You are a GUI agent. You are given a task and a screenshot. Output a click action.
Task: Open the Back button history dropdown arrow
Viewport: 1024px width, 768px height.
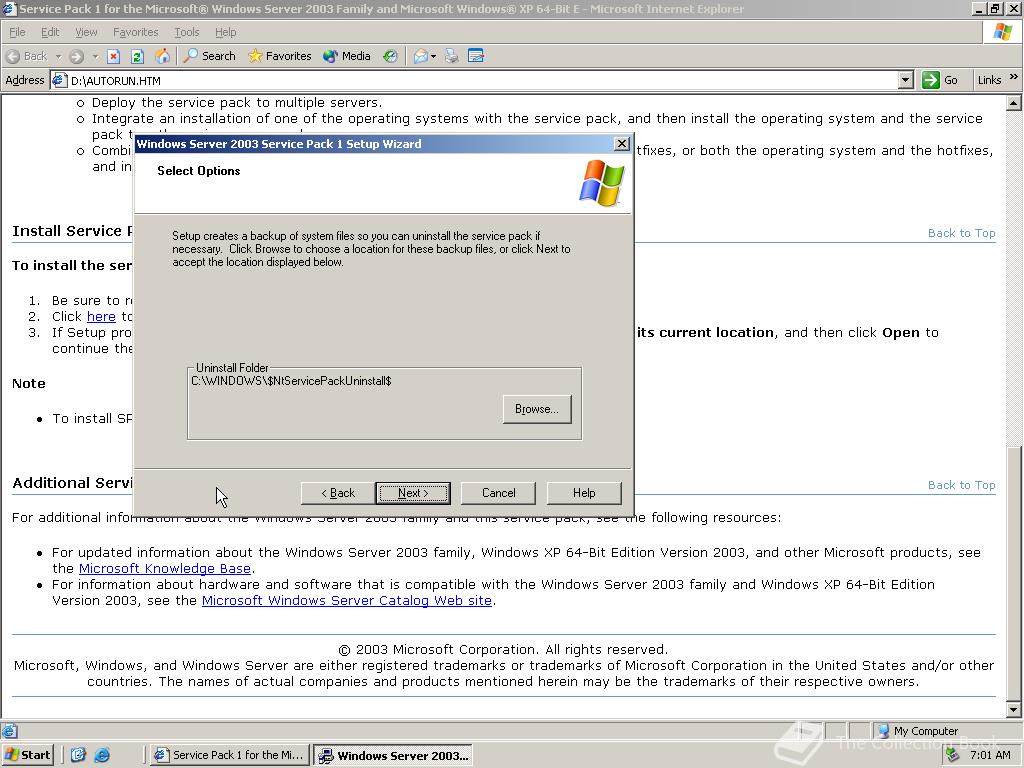click(x=58, y=56)
